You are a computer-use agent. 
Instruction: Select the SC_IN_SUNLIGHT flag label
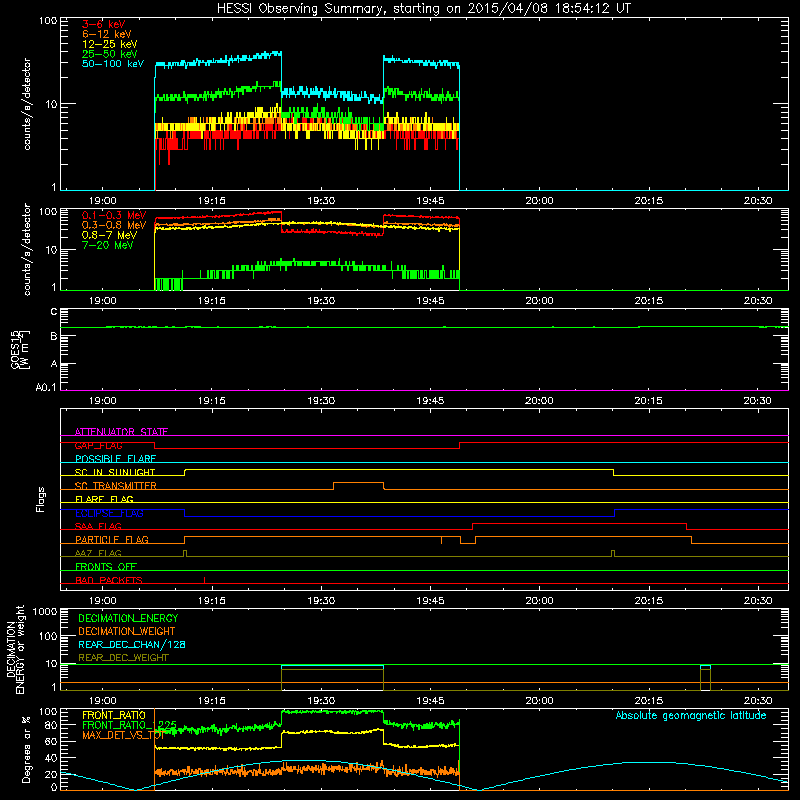click(115, 472)
